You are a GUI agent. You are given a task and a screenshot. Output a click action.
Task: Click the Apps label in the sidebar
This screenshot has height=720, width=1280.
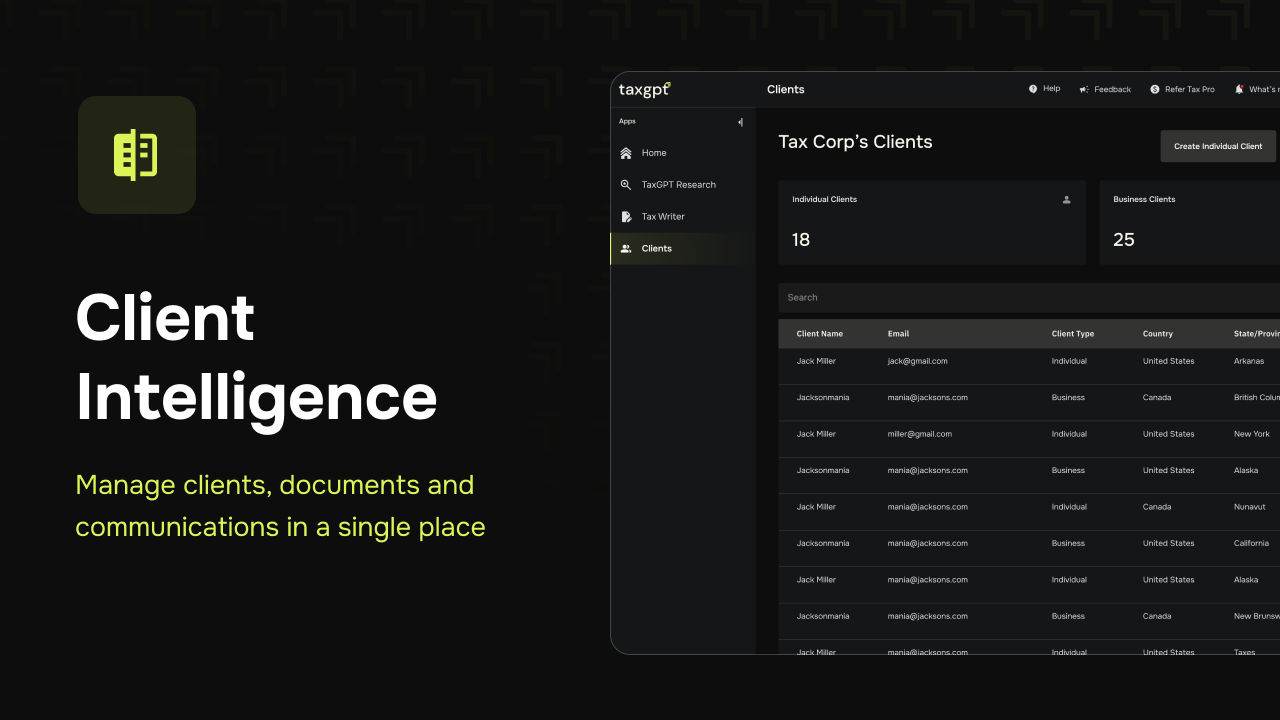(627, 121)
